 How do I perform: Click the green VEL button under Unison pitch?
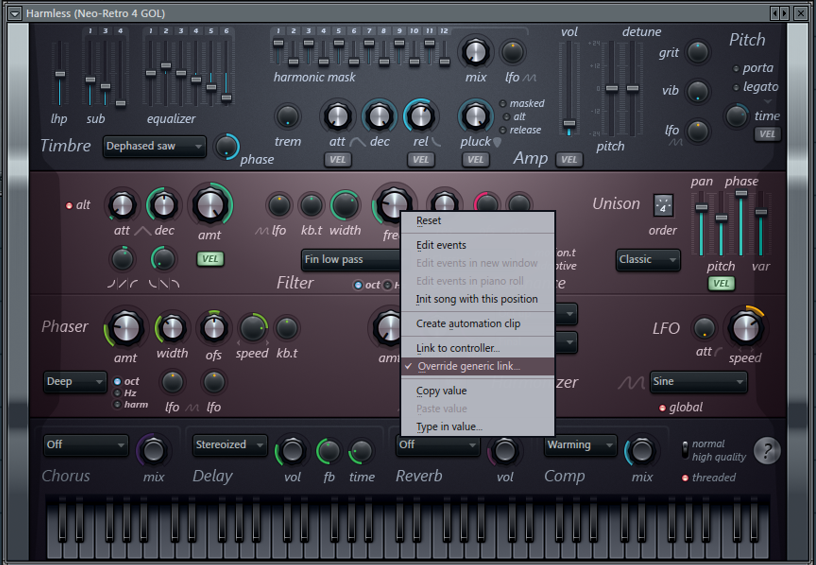721,284
